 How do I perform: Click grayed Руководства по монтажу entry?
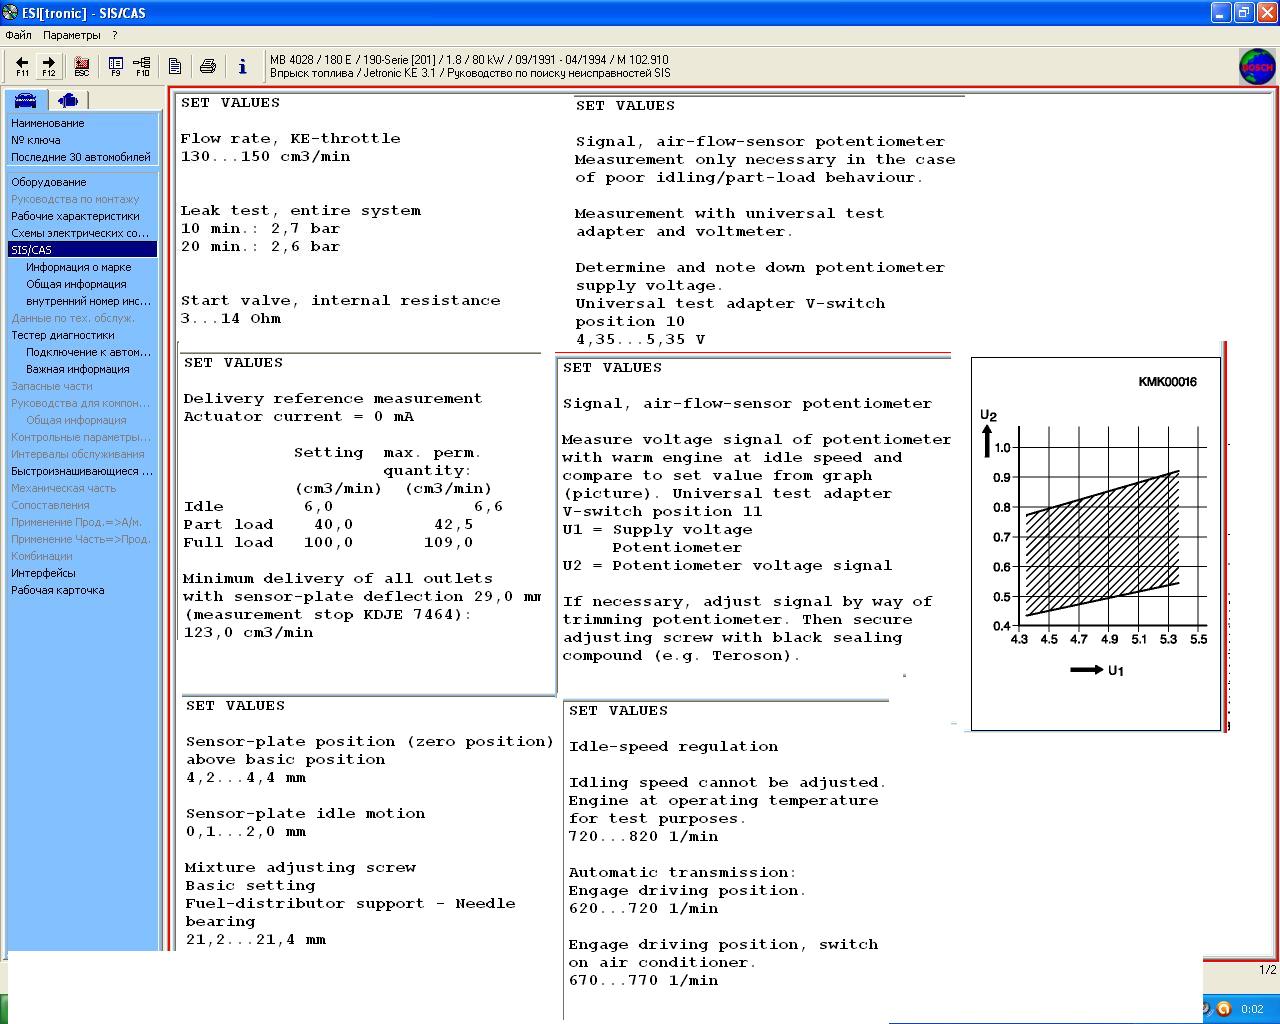pos(75,199)
